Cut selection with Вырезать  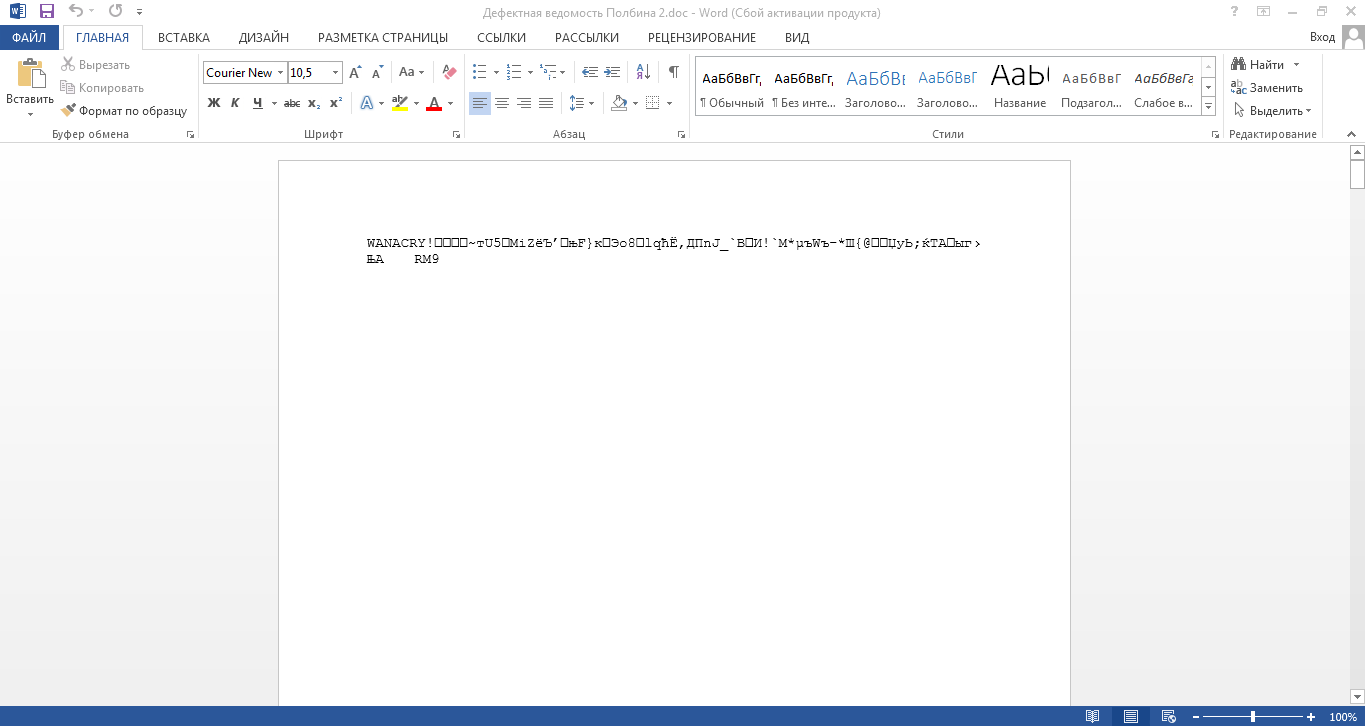96,65
